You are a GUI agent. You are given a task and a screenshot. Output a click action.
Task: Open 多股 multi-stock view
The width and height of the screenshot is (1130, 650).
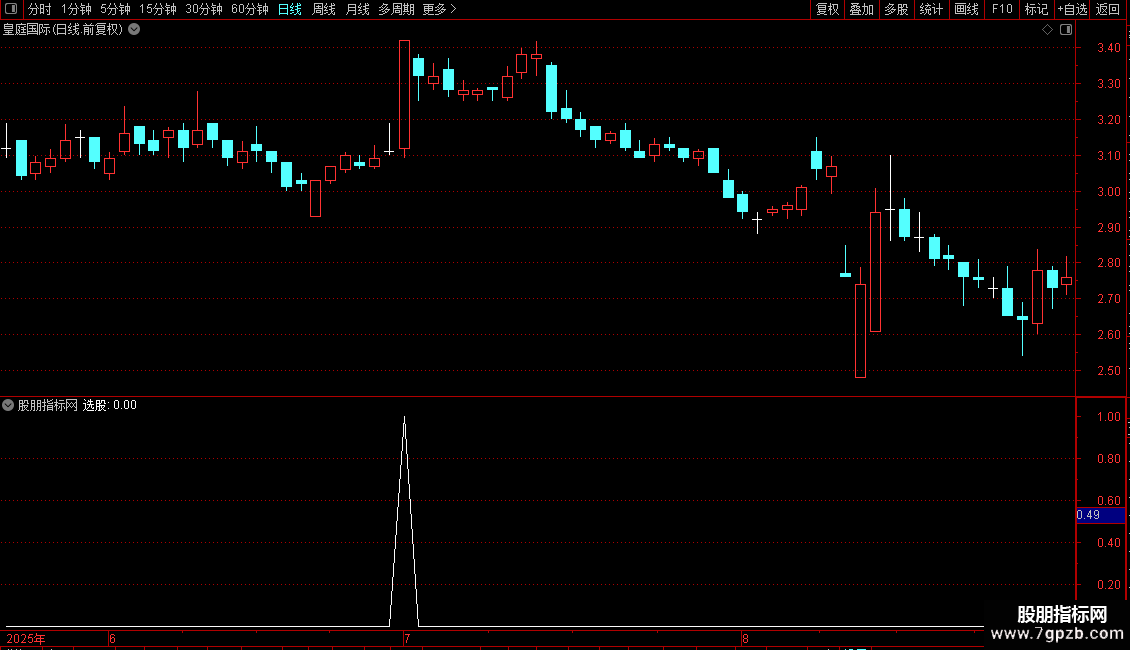click(896, 9)
